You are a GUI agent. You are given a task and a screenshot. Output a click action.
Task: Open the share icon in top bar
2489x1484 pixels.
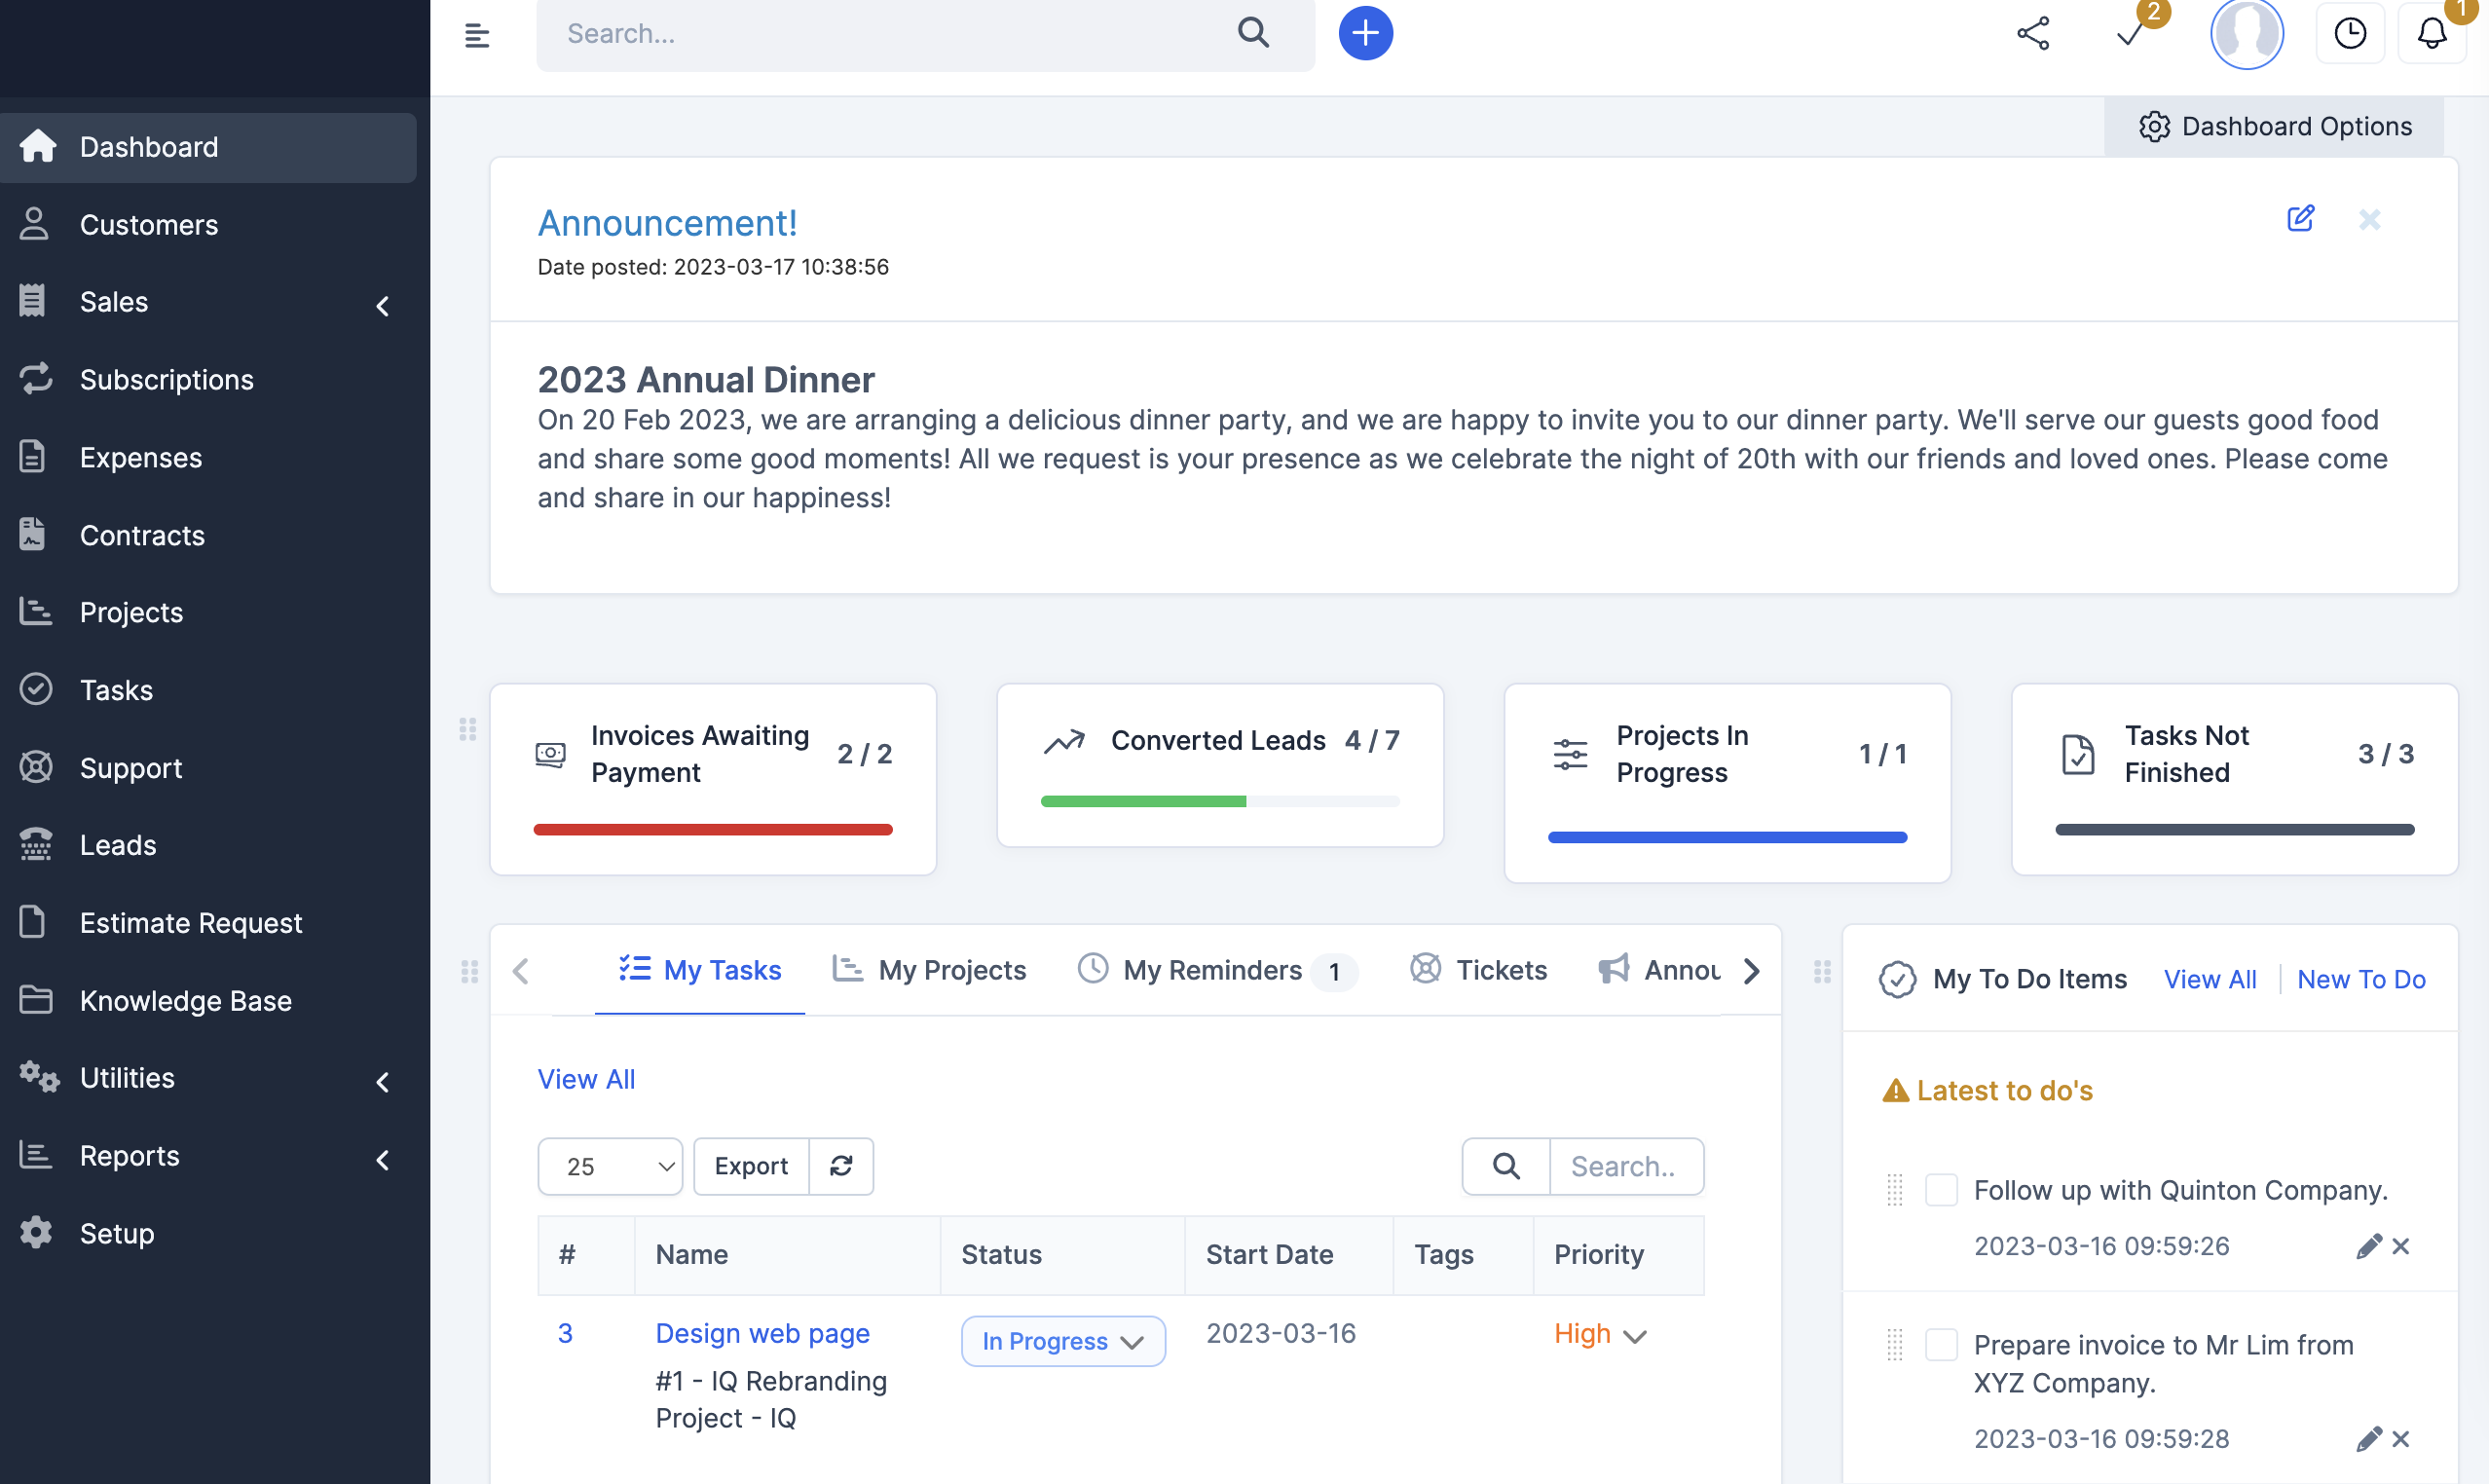coord(2032,33)
